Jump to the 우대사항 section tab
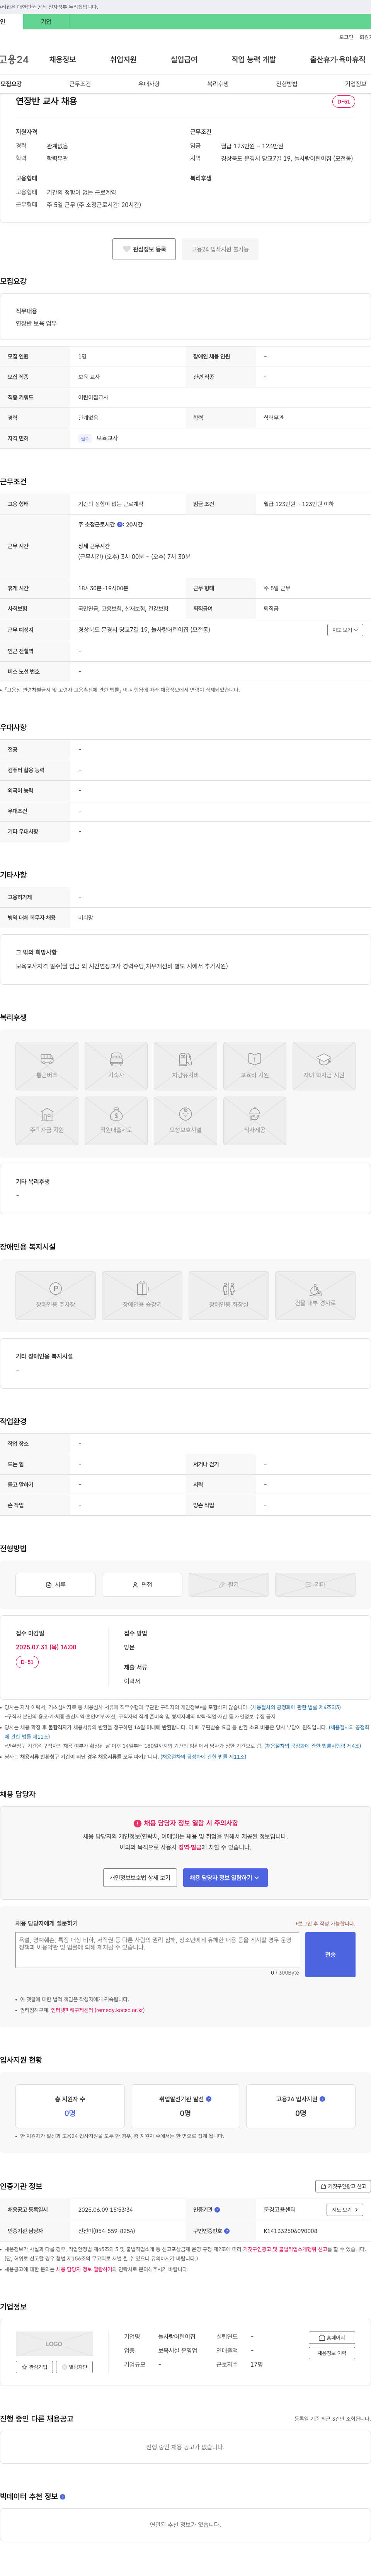The image size is (371, 2576). point(149,84)
